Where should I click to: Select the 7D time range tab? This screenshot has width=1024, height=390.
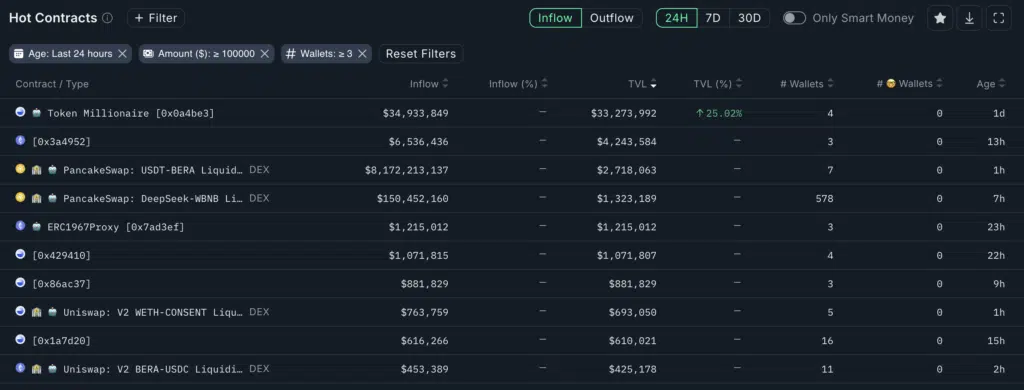(712, 18)
